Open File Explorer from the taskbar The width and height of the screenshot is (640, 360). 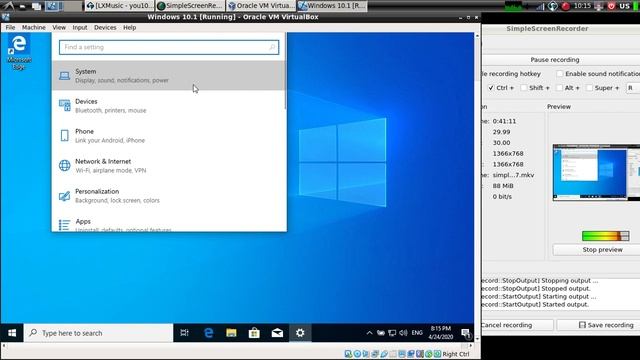[x=231, y=333]
